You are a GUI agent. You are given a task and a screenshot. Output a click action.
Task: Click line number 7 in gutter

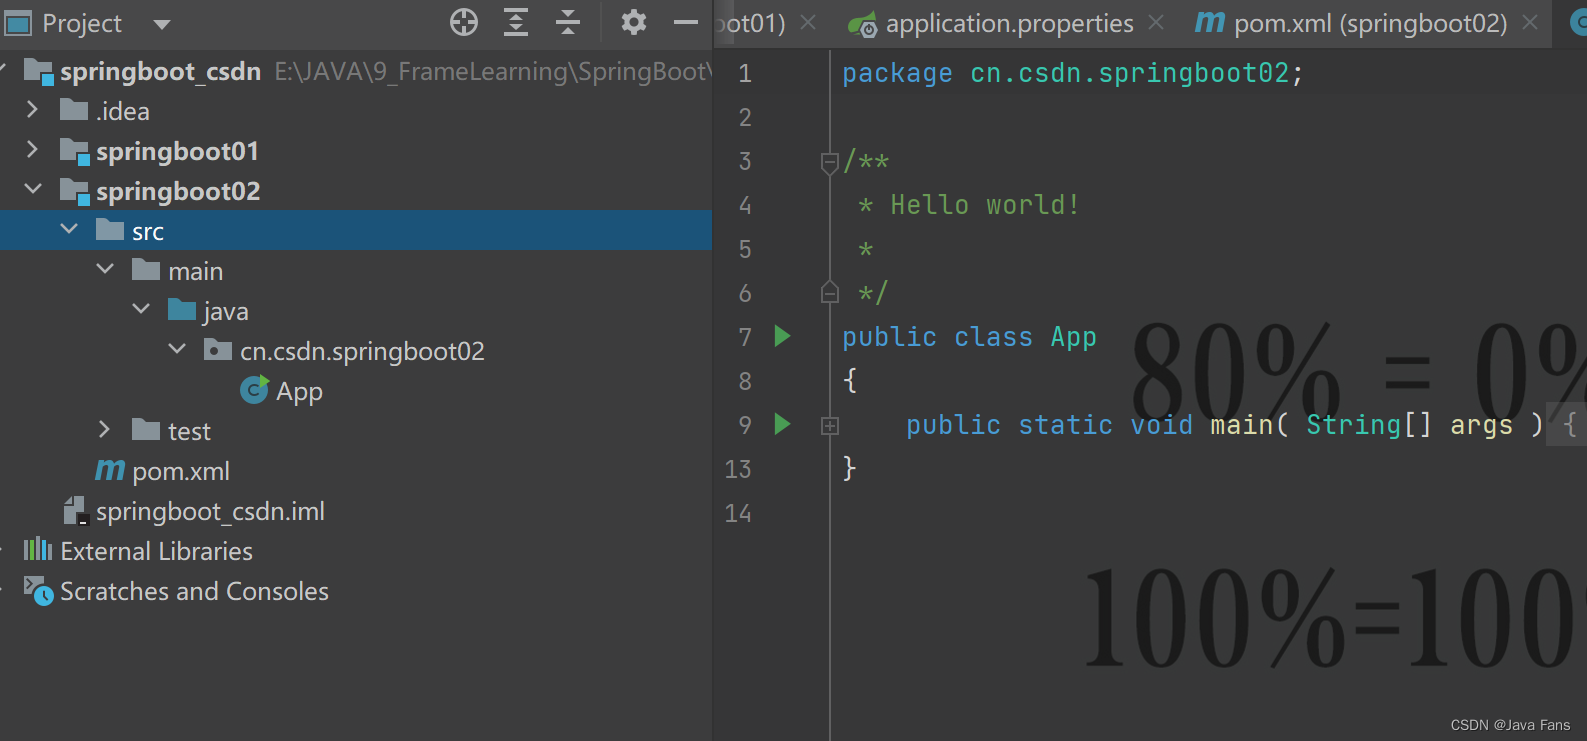pyautogui.click(x=745, y=337)
